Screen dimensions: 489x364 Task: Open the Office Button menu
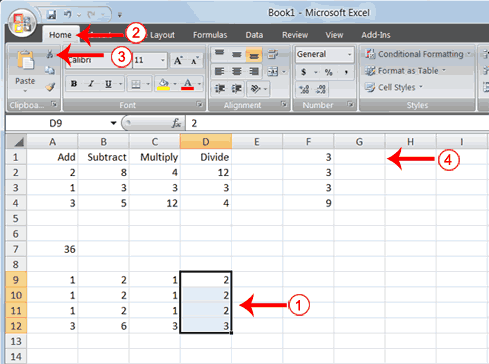coord(22,23)
